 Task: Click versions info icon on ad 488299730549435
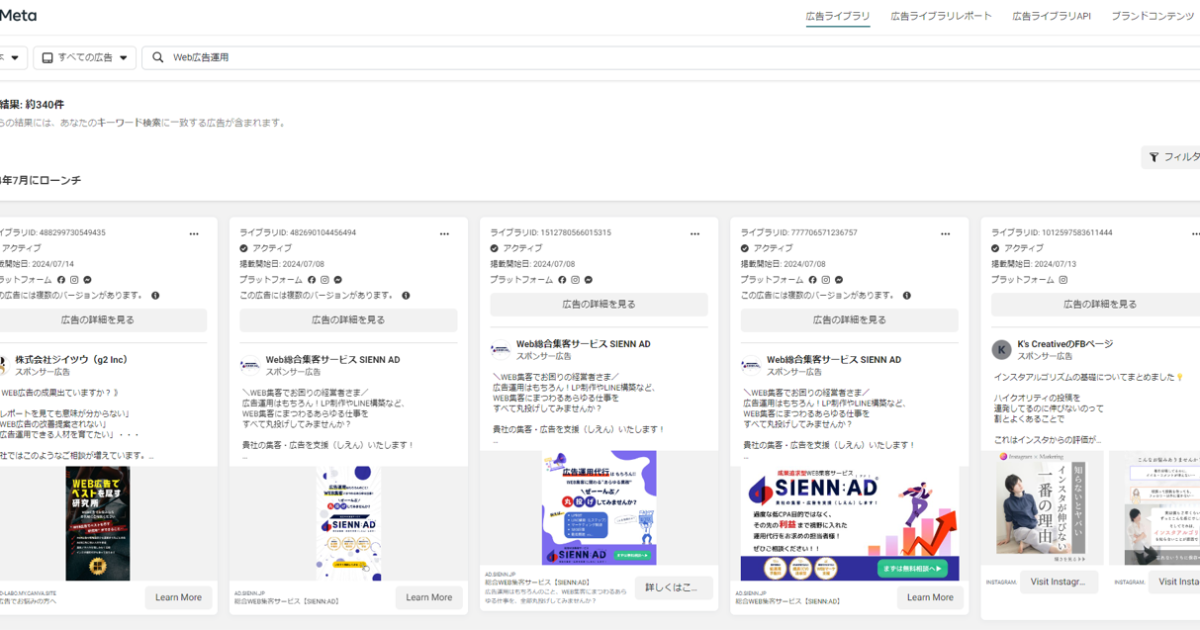click(155, 296)
